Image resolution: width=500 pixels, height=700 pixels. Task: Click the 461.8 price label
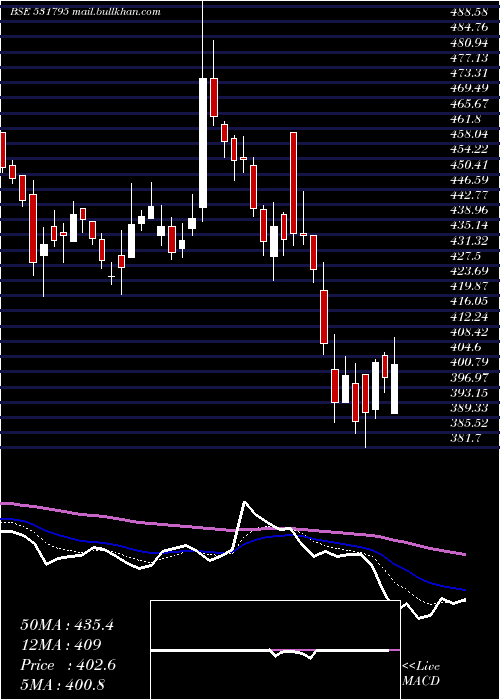(x=466, y=119)
